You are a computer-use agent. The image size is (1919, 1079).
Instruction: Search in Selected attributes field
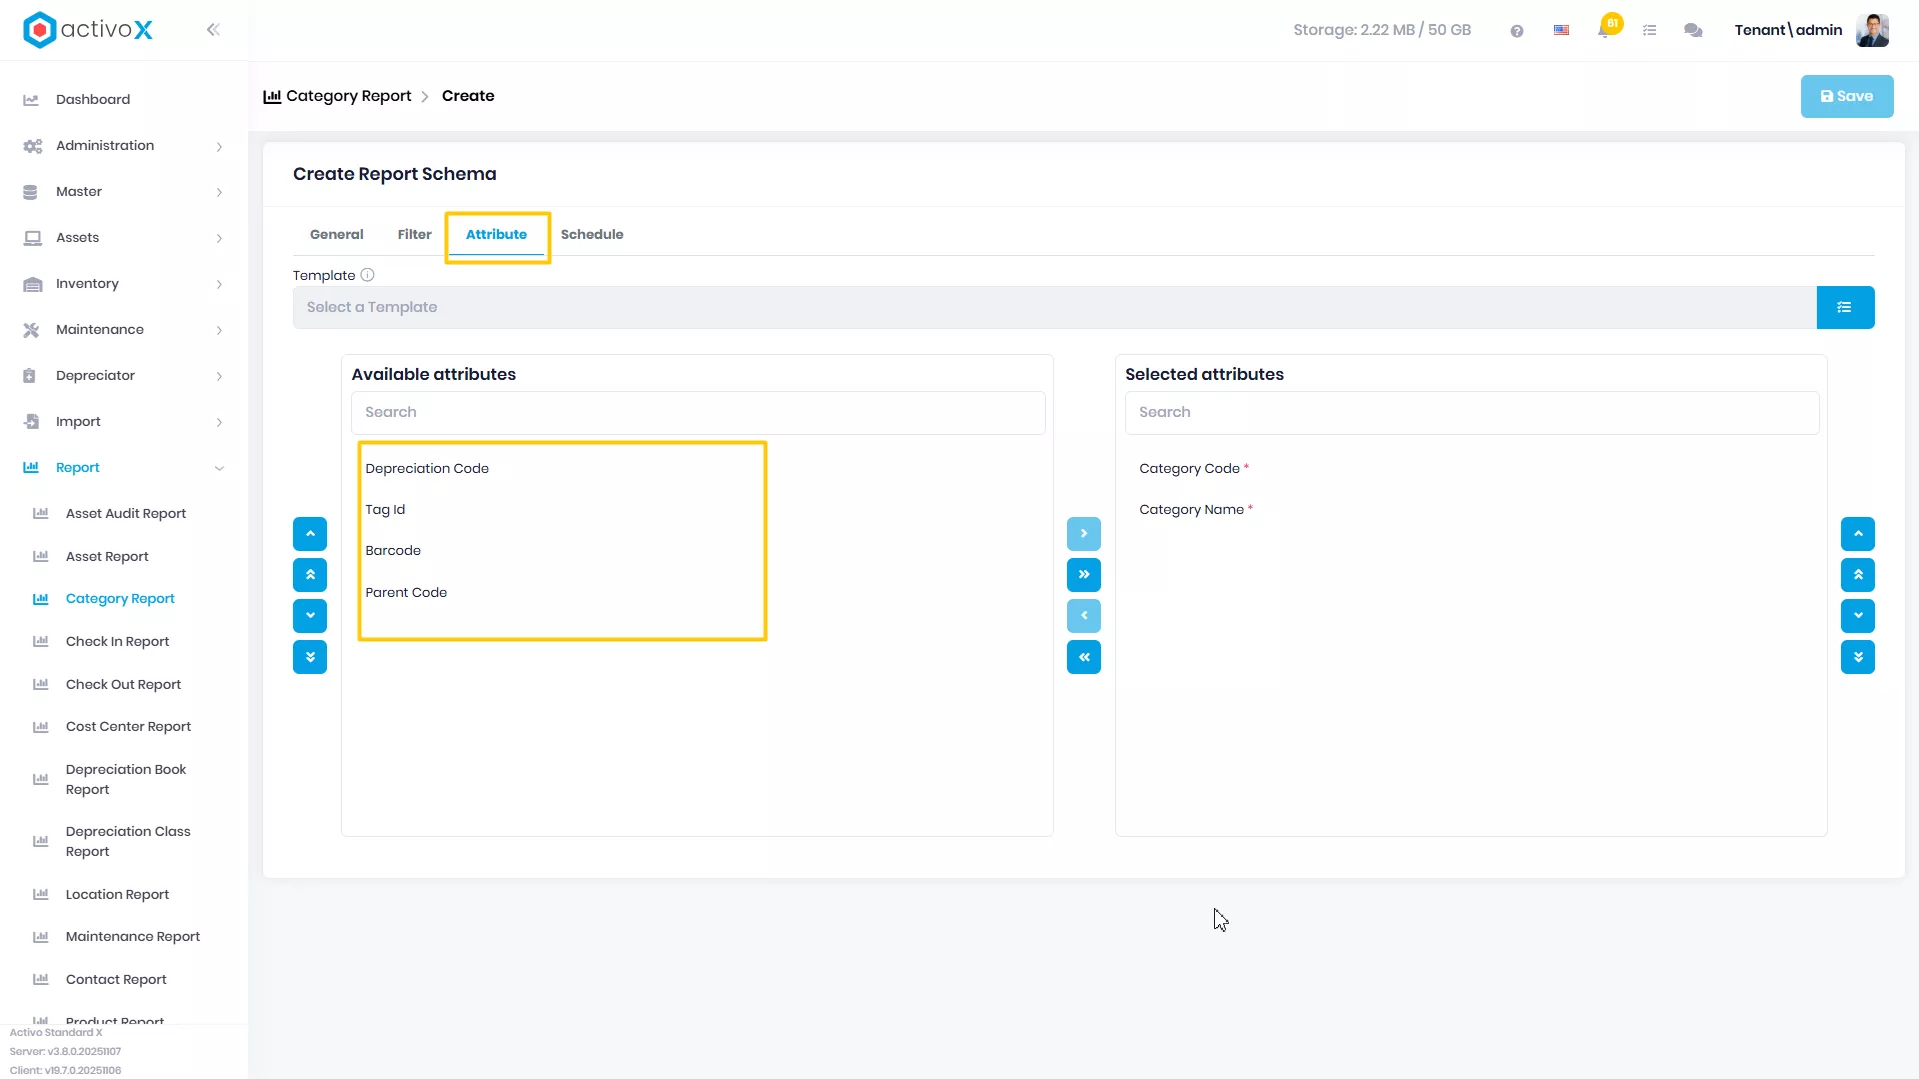(x=1471, y=413)
